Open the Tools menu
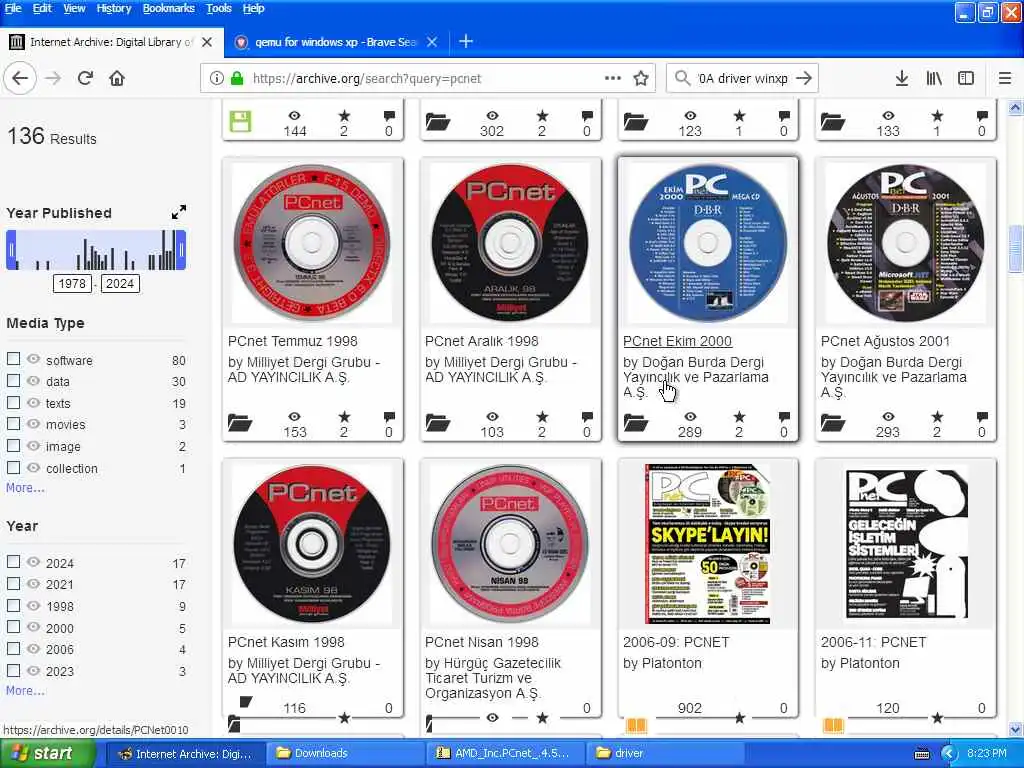 point(219,8)
